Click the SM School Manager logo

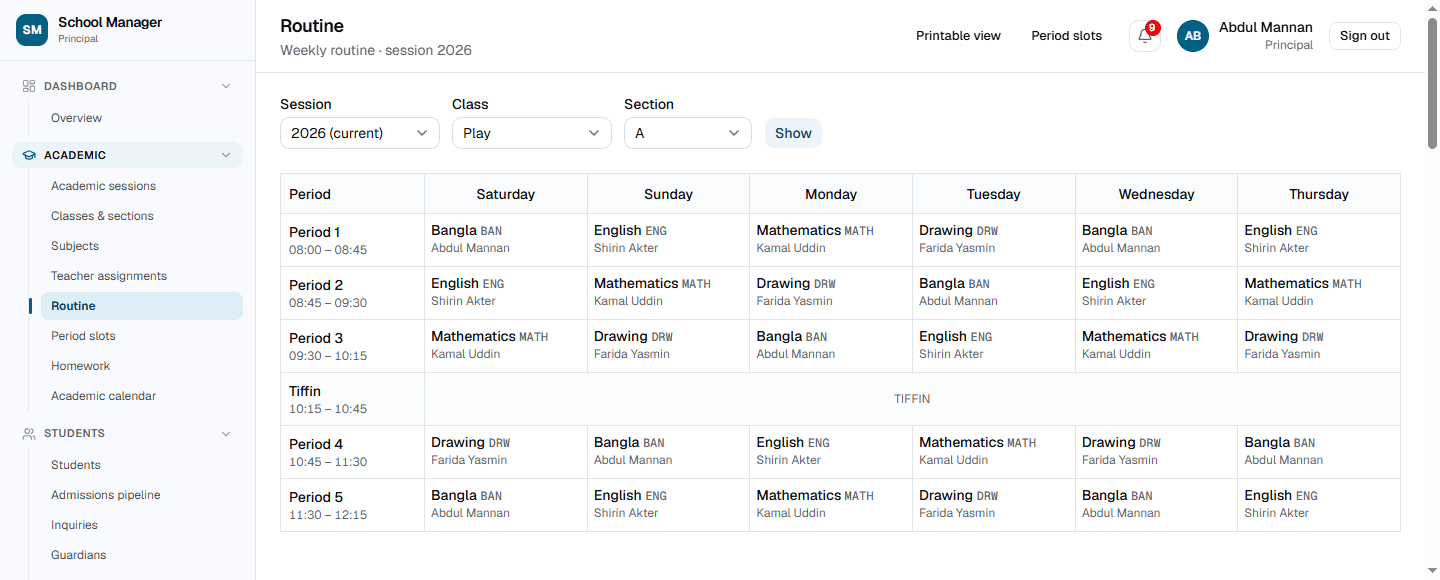click(32, 30)
